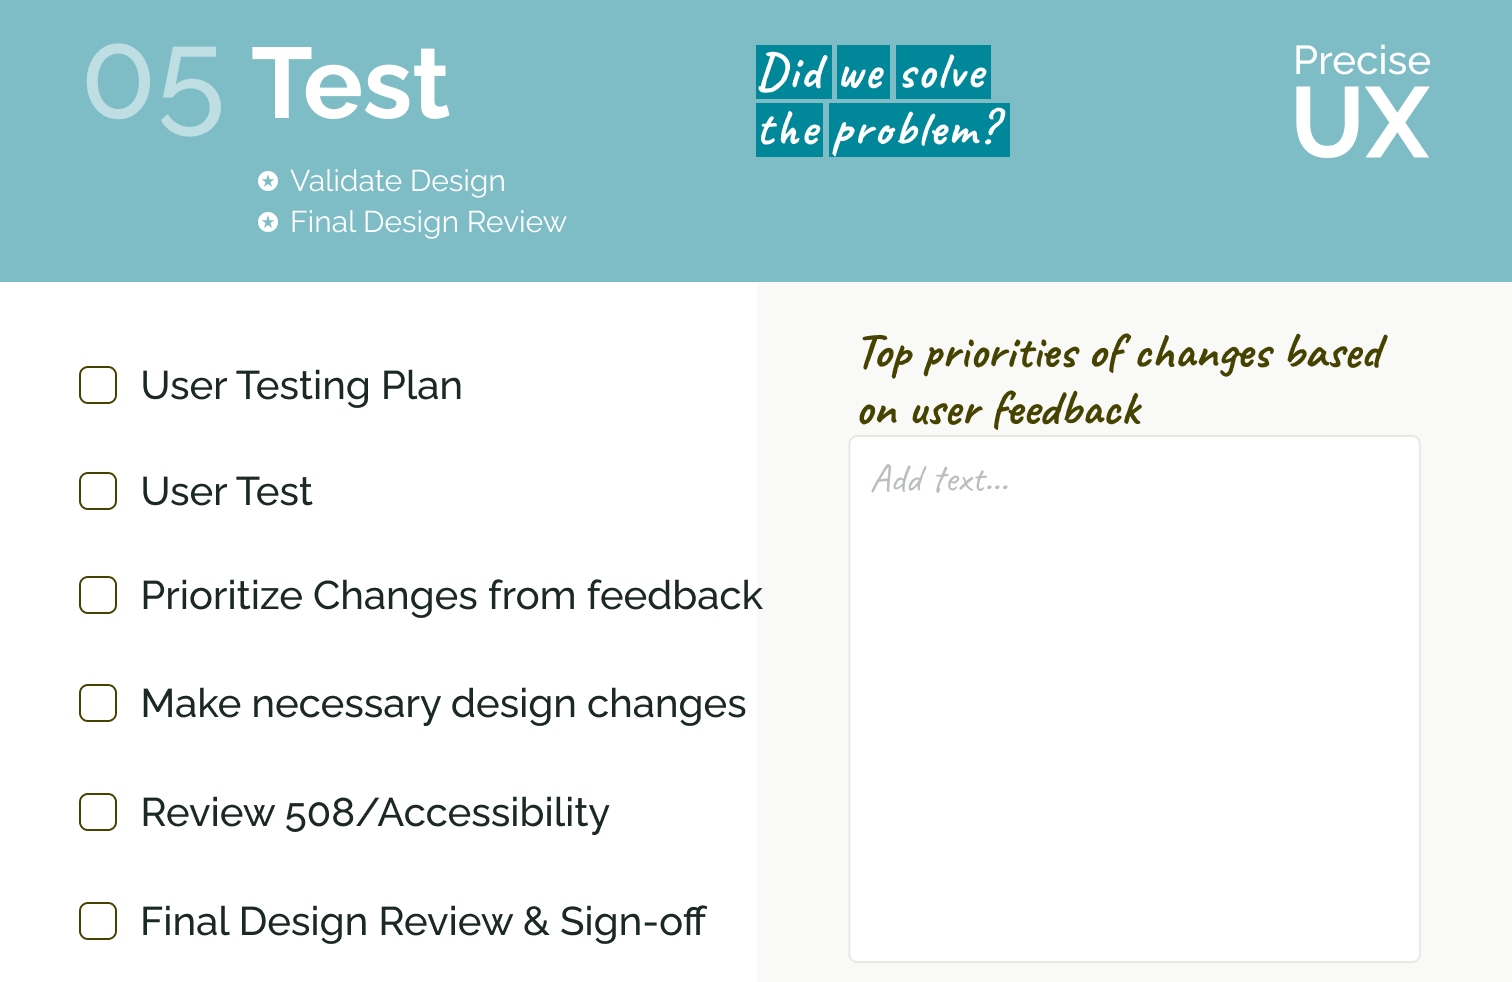The height and width of the screenshot is (982, 1512).
Task: Check the User Testing Plan checkbox
Action: click(98, 385)
